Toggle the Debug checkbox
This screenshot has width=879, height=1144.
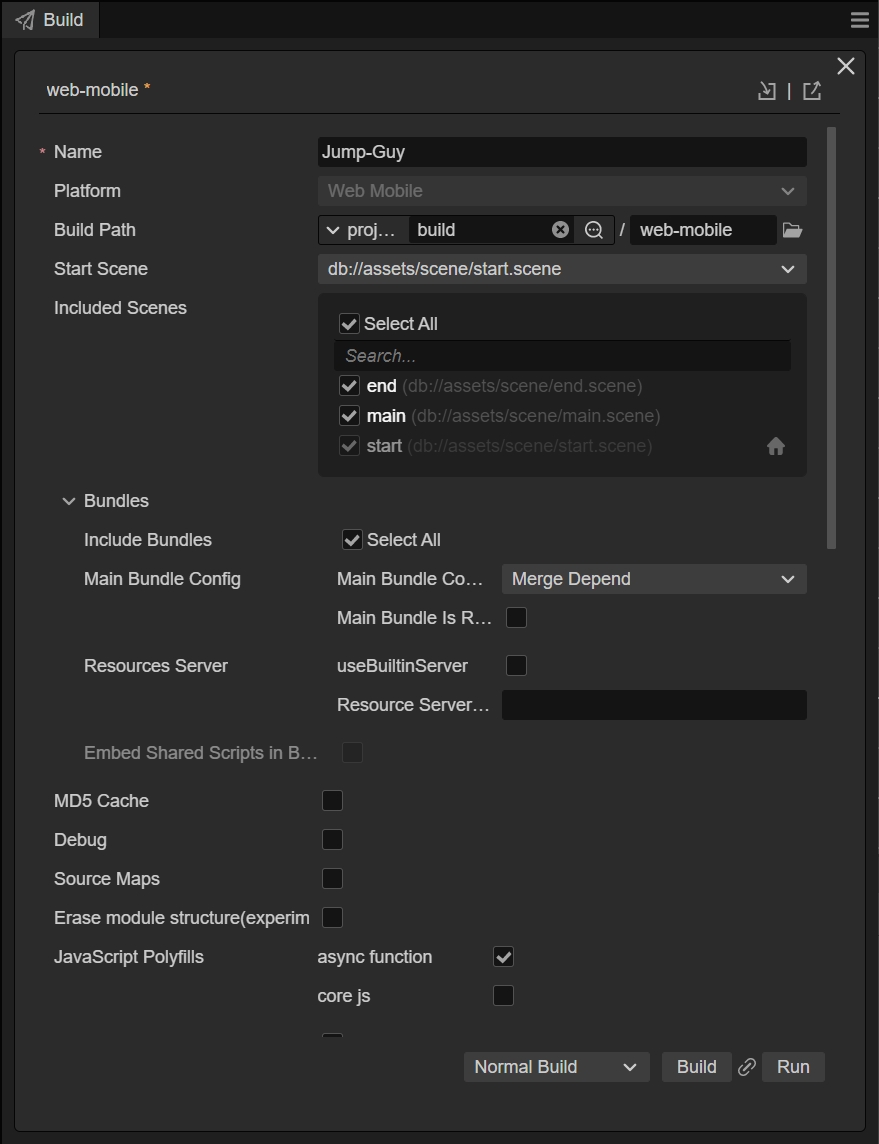[332, 840]
